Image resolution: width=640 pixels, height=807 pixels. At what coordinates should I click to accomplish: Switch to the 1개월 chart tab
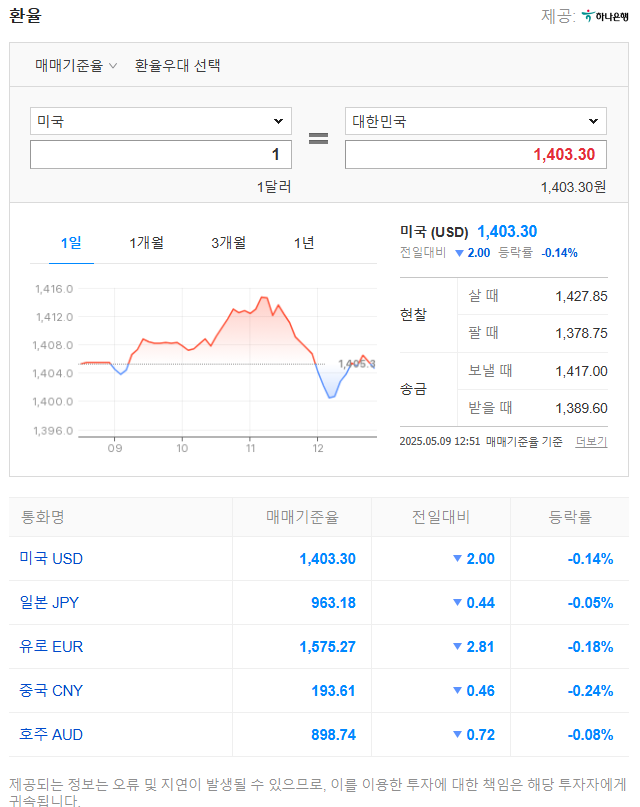146,242
